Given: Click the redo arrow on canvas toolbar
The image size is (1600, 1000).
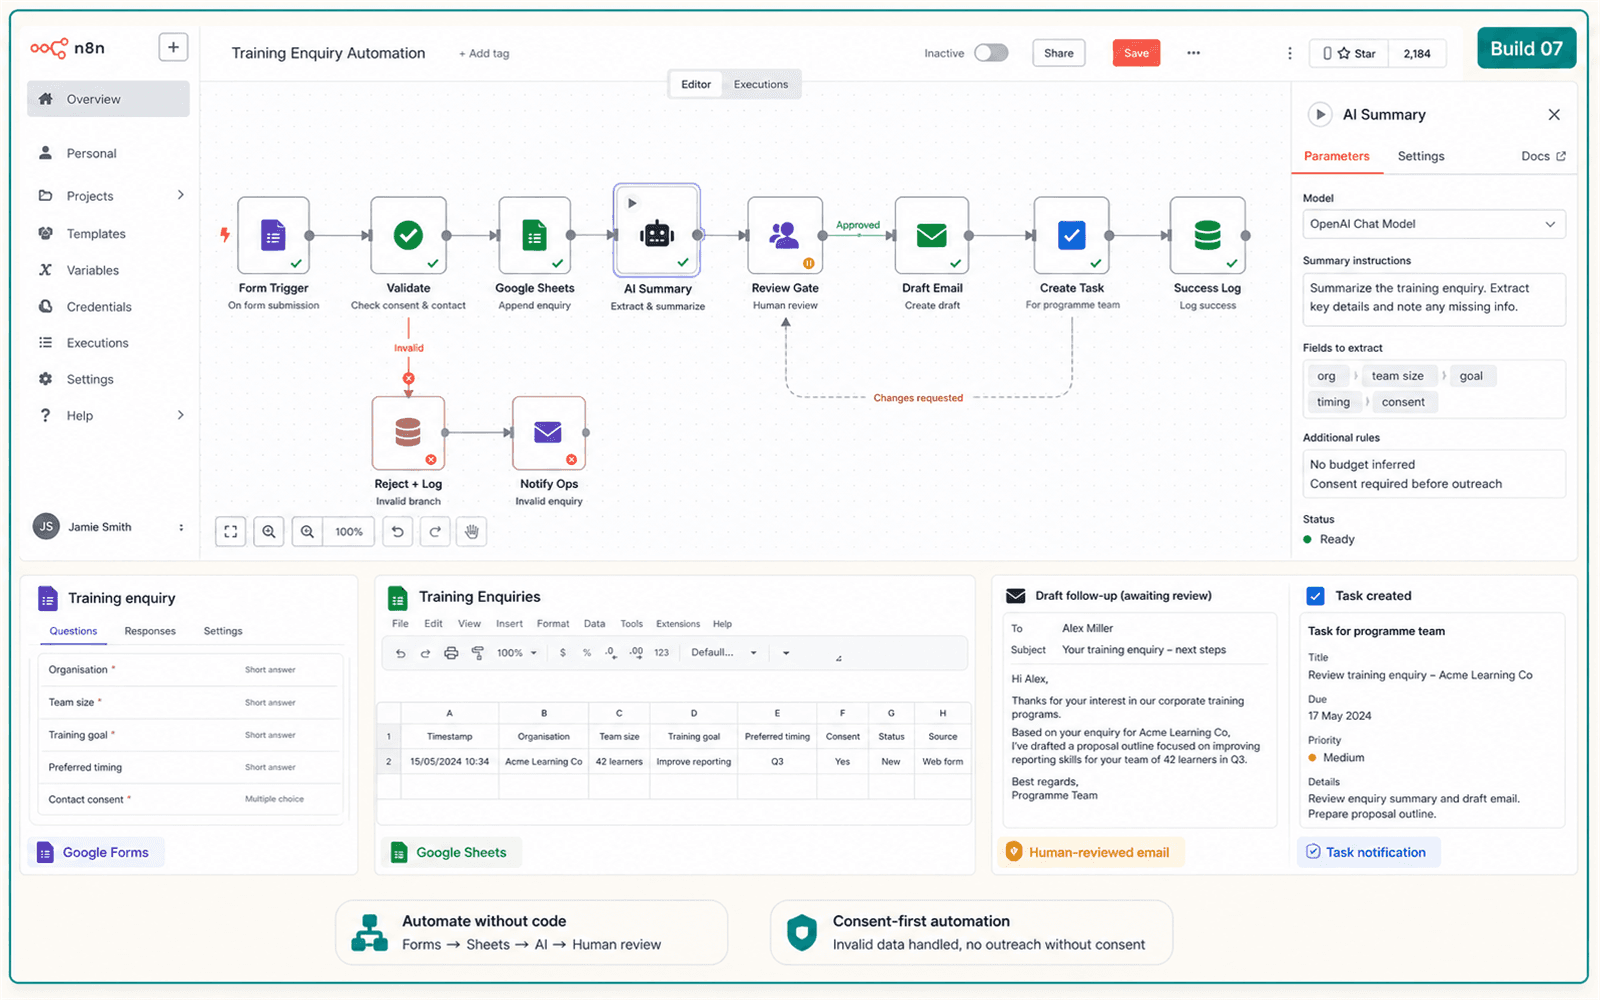Looking at the screenshot, I should pos(435,532).
